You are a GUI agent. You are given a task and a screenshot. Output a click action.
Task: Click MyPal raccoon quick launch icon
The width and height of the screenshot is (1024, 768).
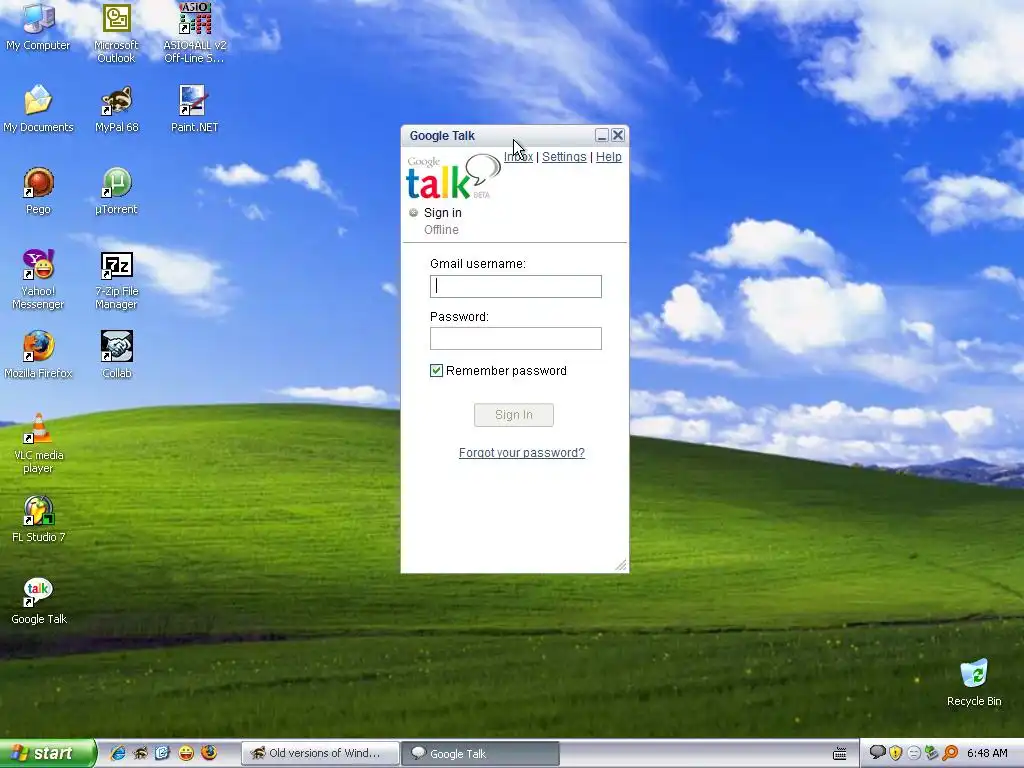pos(140,753)
